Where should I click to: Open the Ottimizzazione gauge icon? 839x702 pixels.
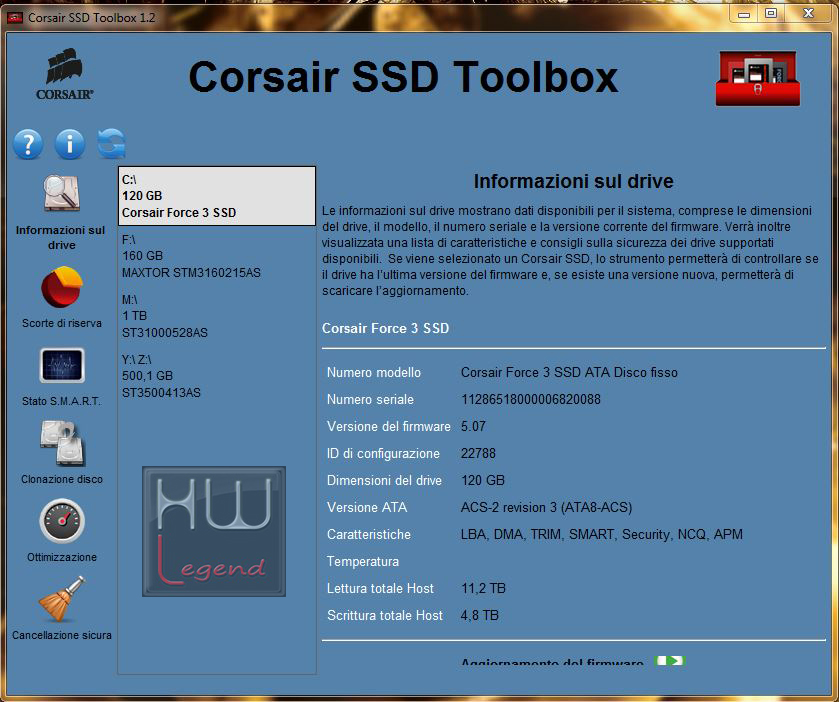pyautogui.click(x=62, y=521)
